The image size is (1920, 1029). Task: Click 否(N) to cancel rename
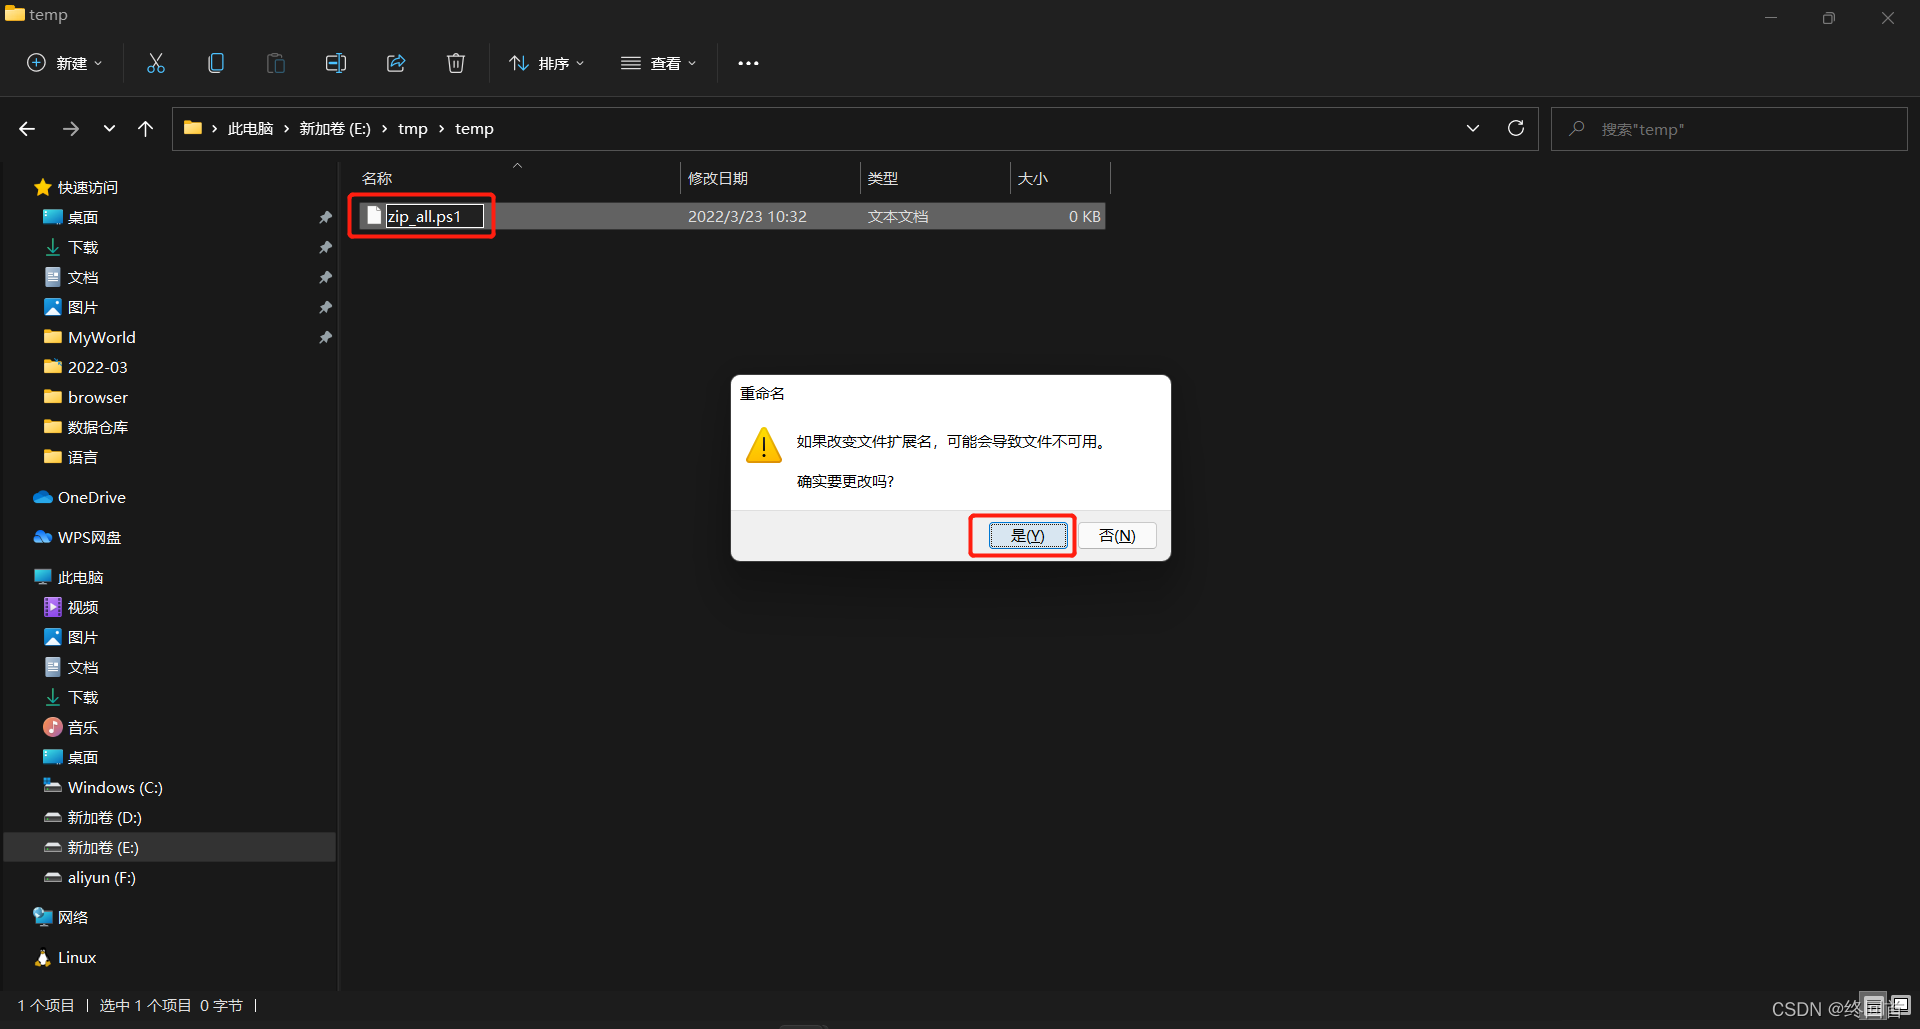[x=1117, y=536]
